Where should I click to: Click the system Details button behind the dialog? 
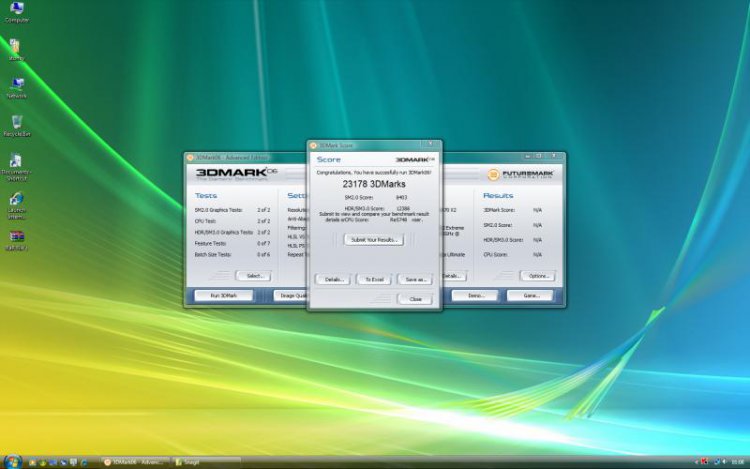pyautogui.click(x=453, y=276)
